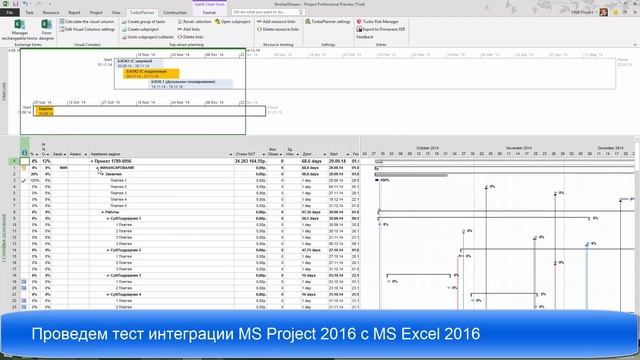Click the 24 203 164,55р. cost cell

[251, 161]
